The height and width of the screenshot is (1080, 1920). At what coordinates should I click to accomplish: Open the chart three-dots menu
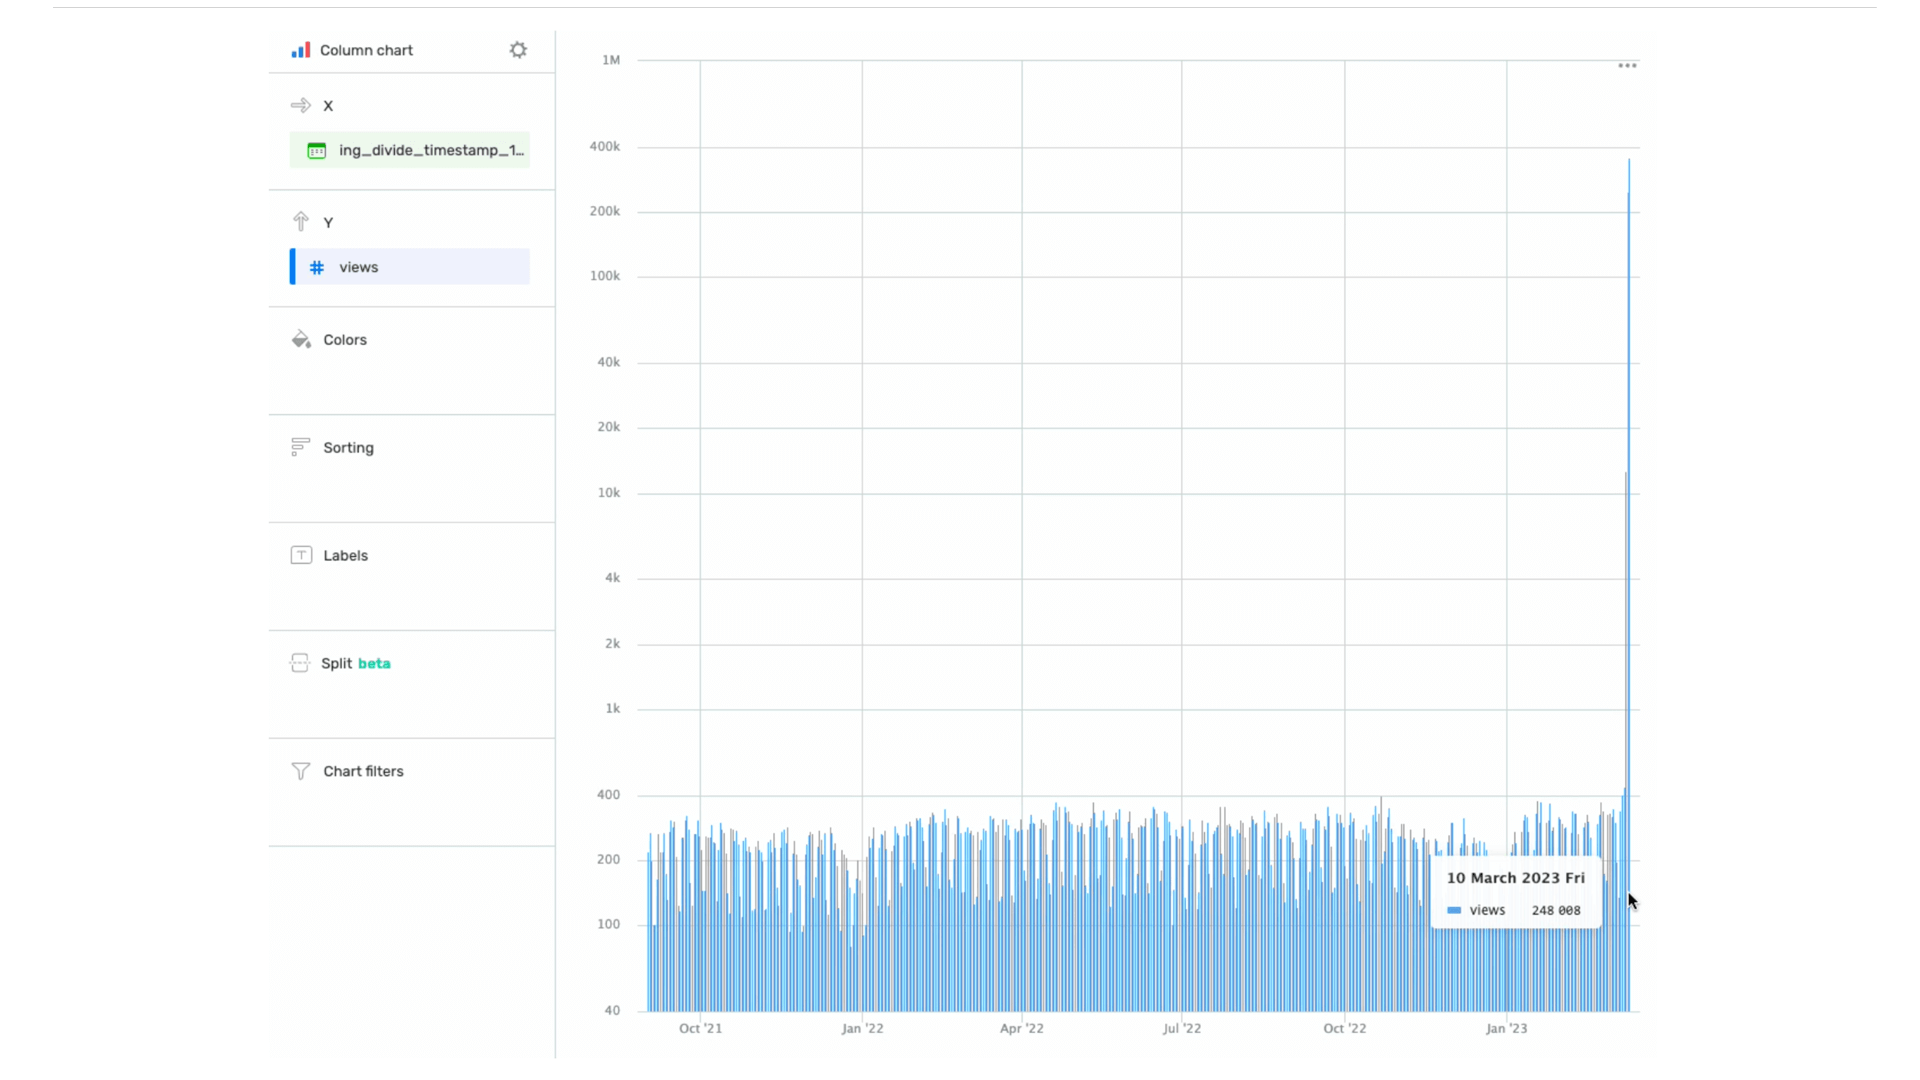point(1628,66)
